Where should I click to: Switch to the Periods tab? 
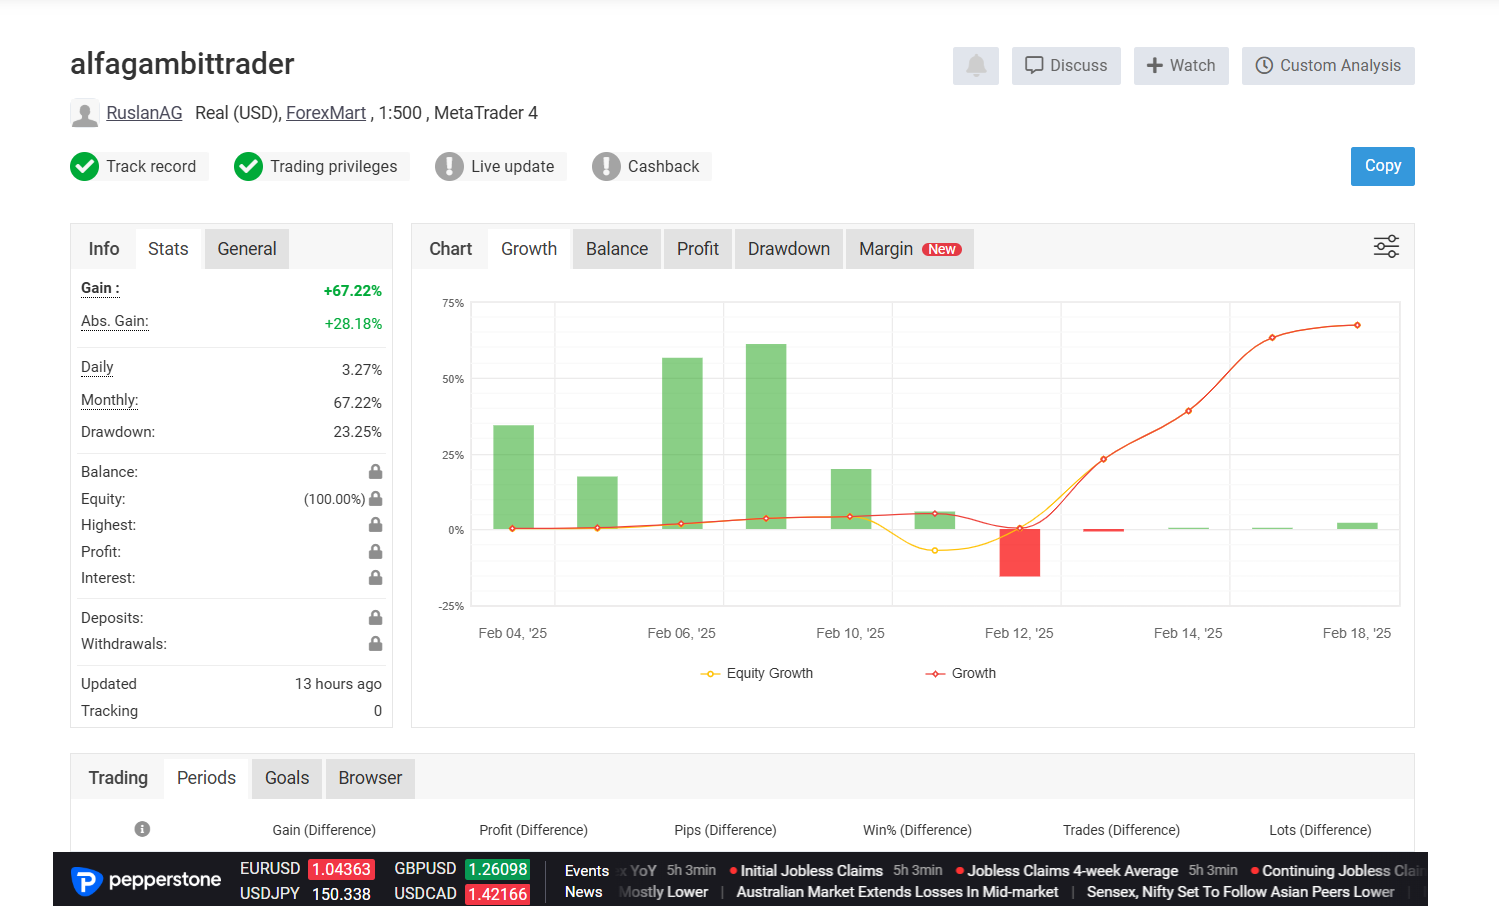(x=206, y=778)
